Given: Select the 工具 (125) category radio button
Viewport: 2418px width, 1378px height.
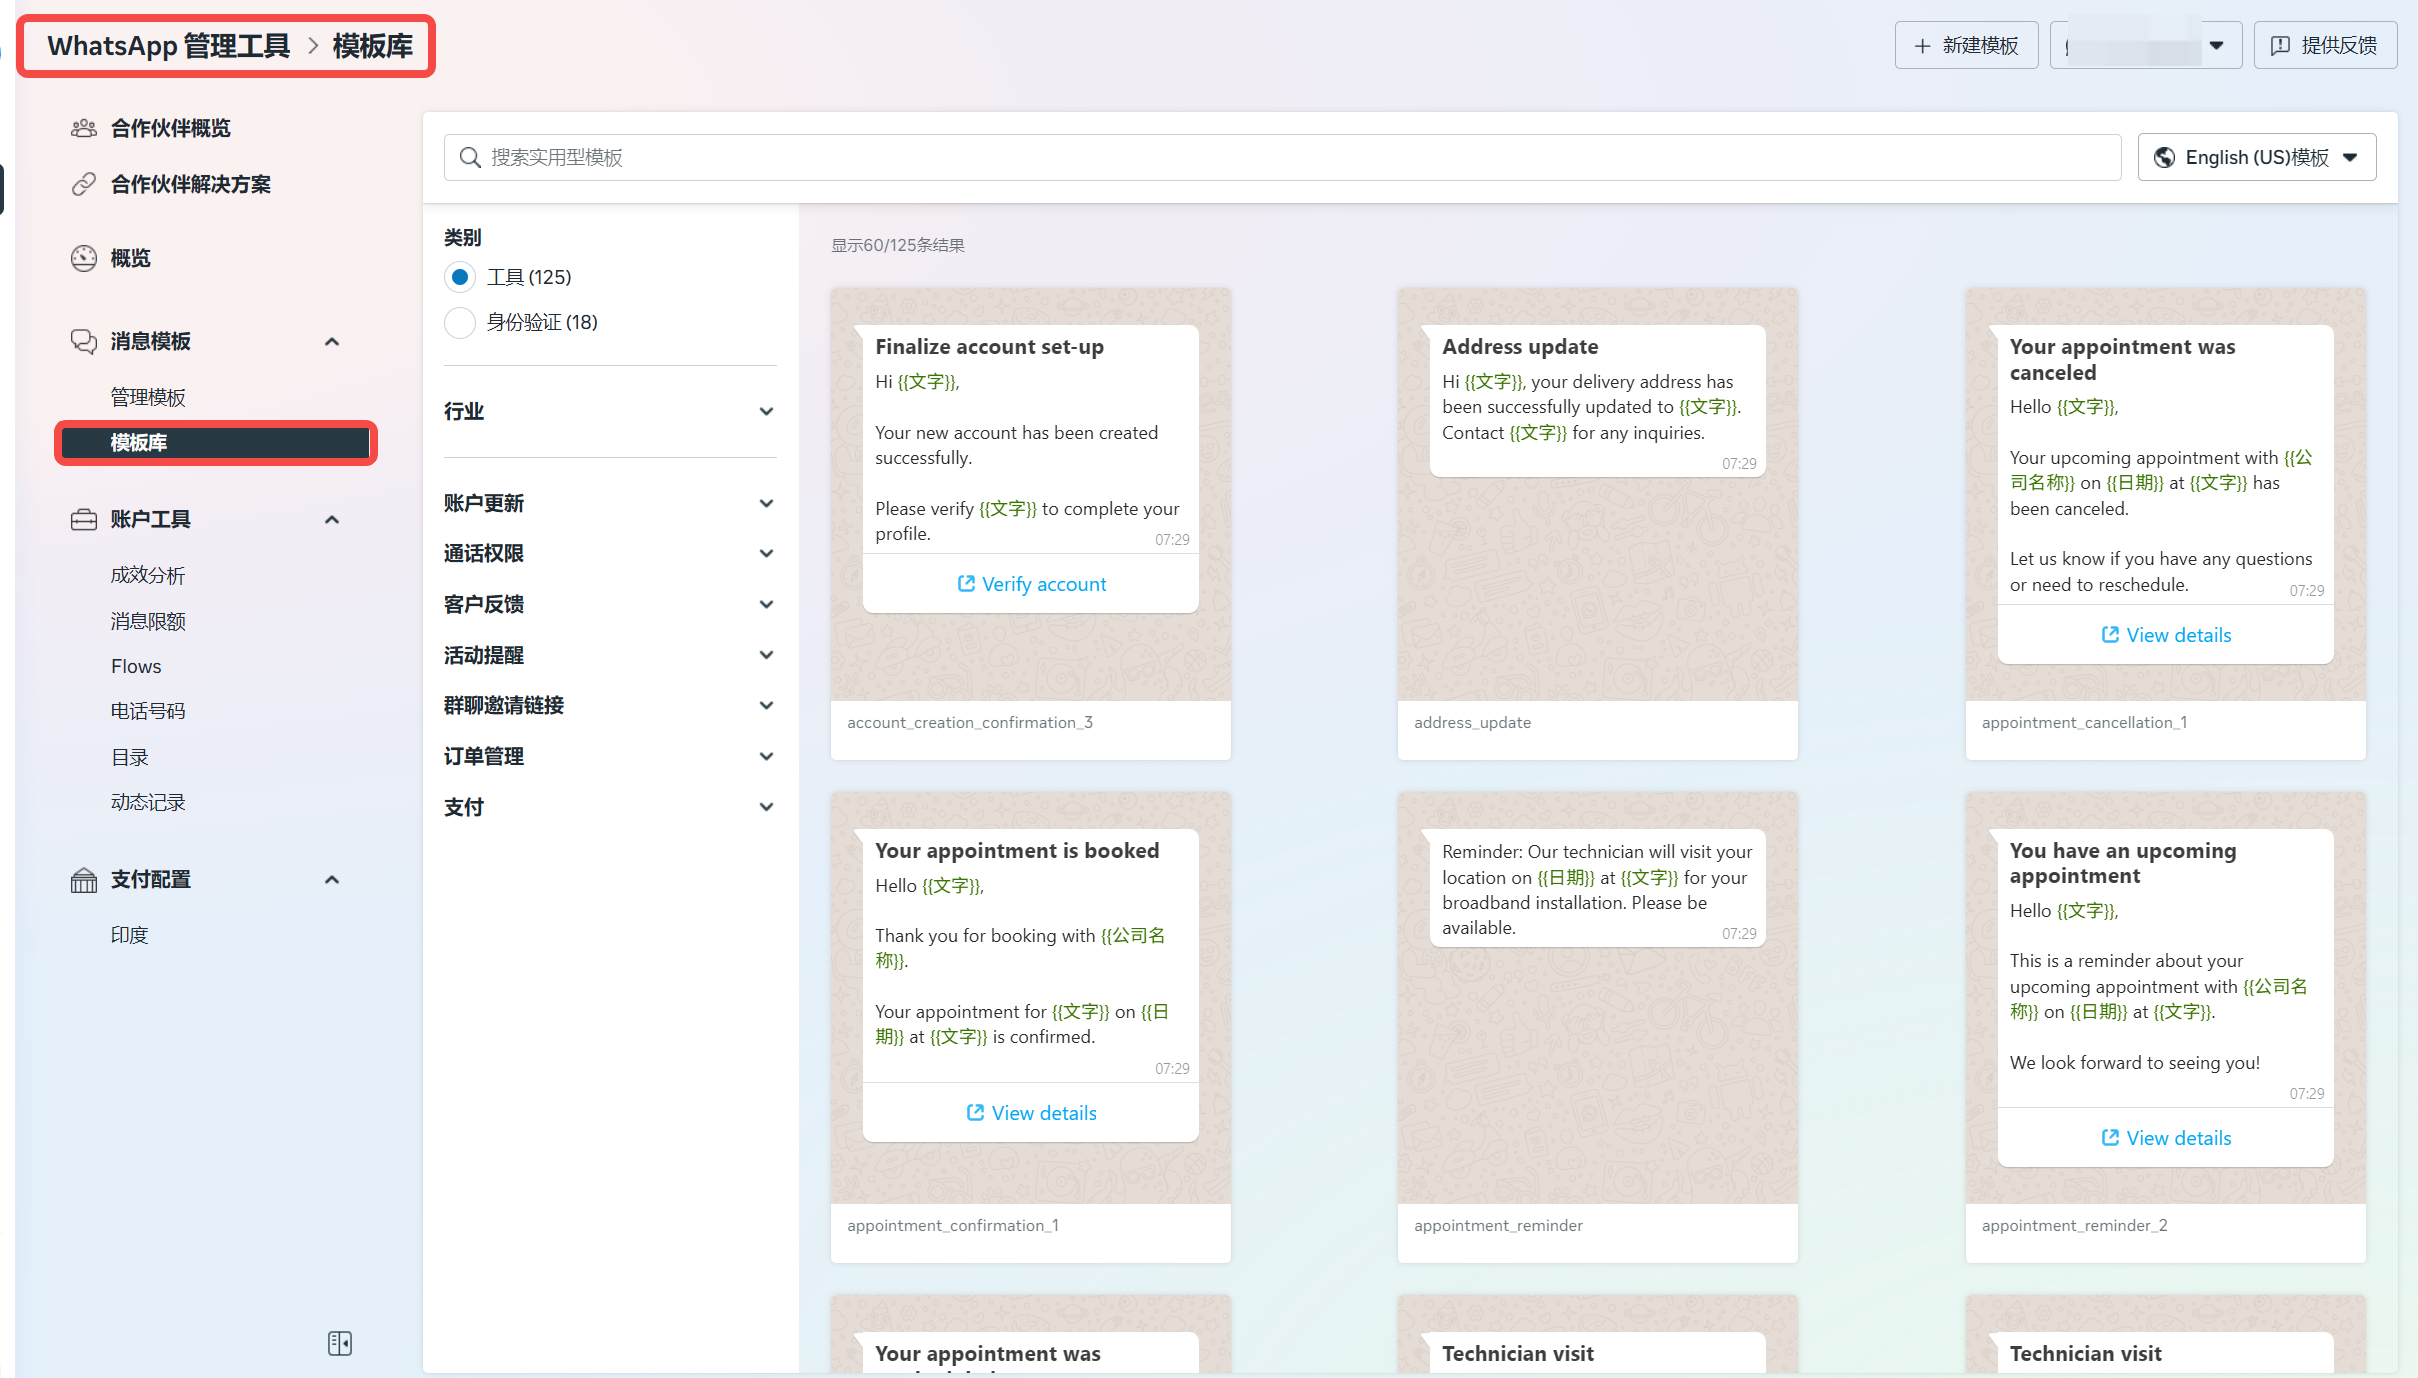Looking at the screenshot, I should (x=460, y=277).
